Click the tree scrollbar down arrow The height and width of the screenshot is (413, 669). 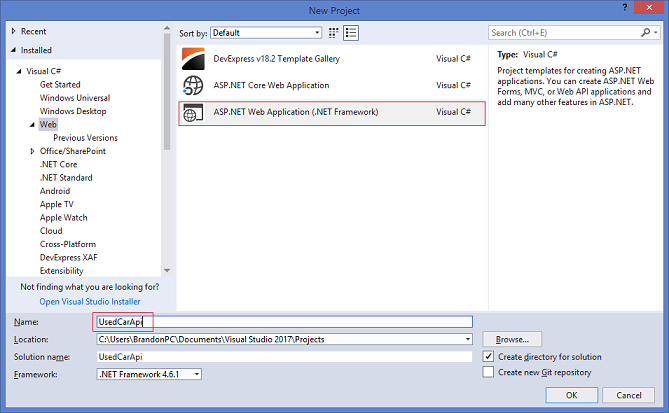167,270
